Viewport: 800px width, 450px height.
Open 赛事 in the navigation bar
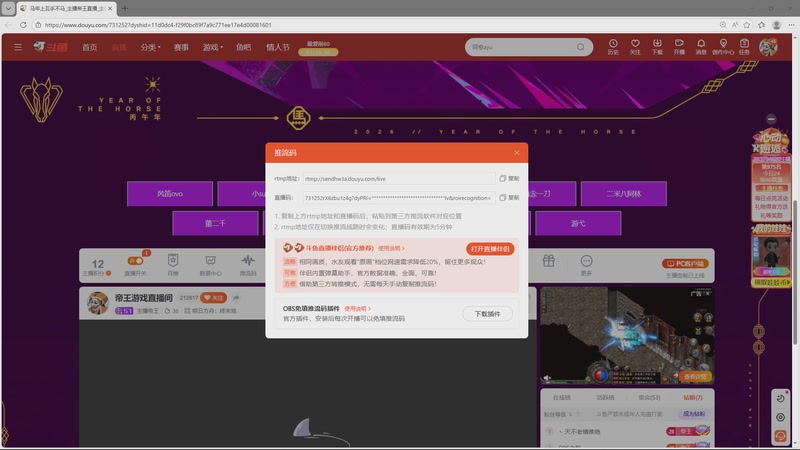(181, 47)
